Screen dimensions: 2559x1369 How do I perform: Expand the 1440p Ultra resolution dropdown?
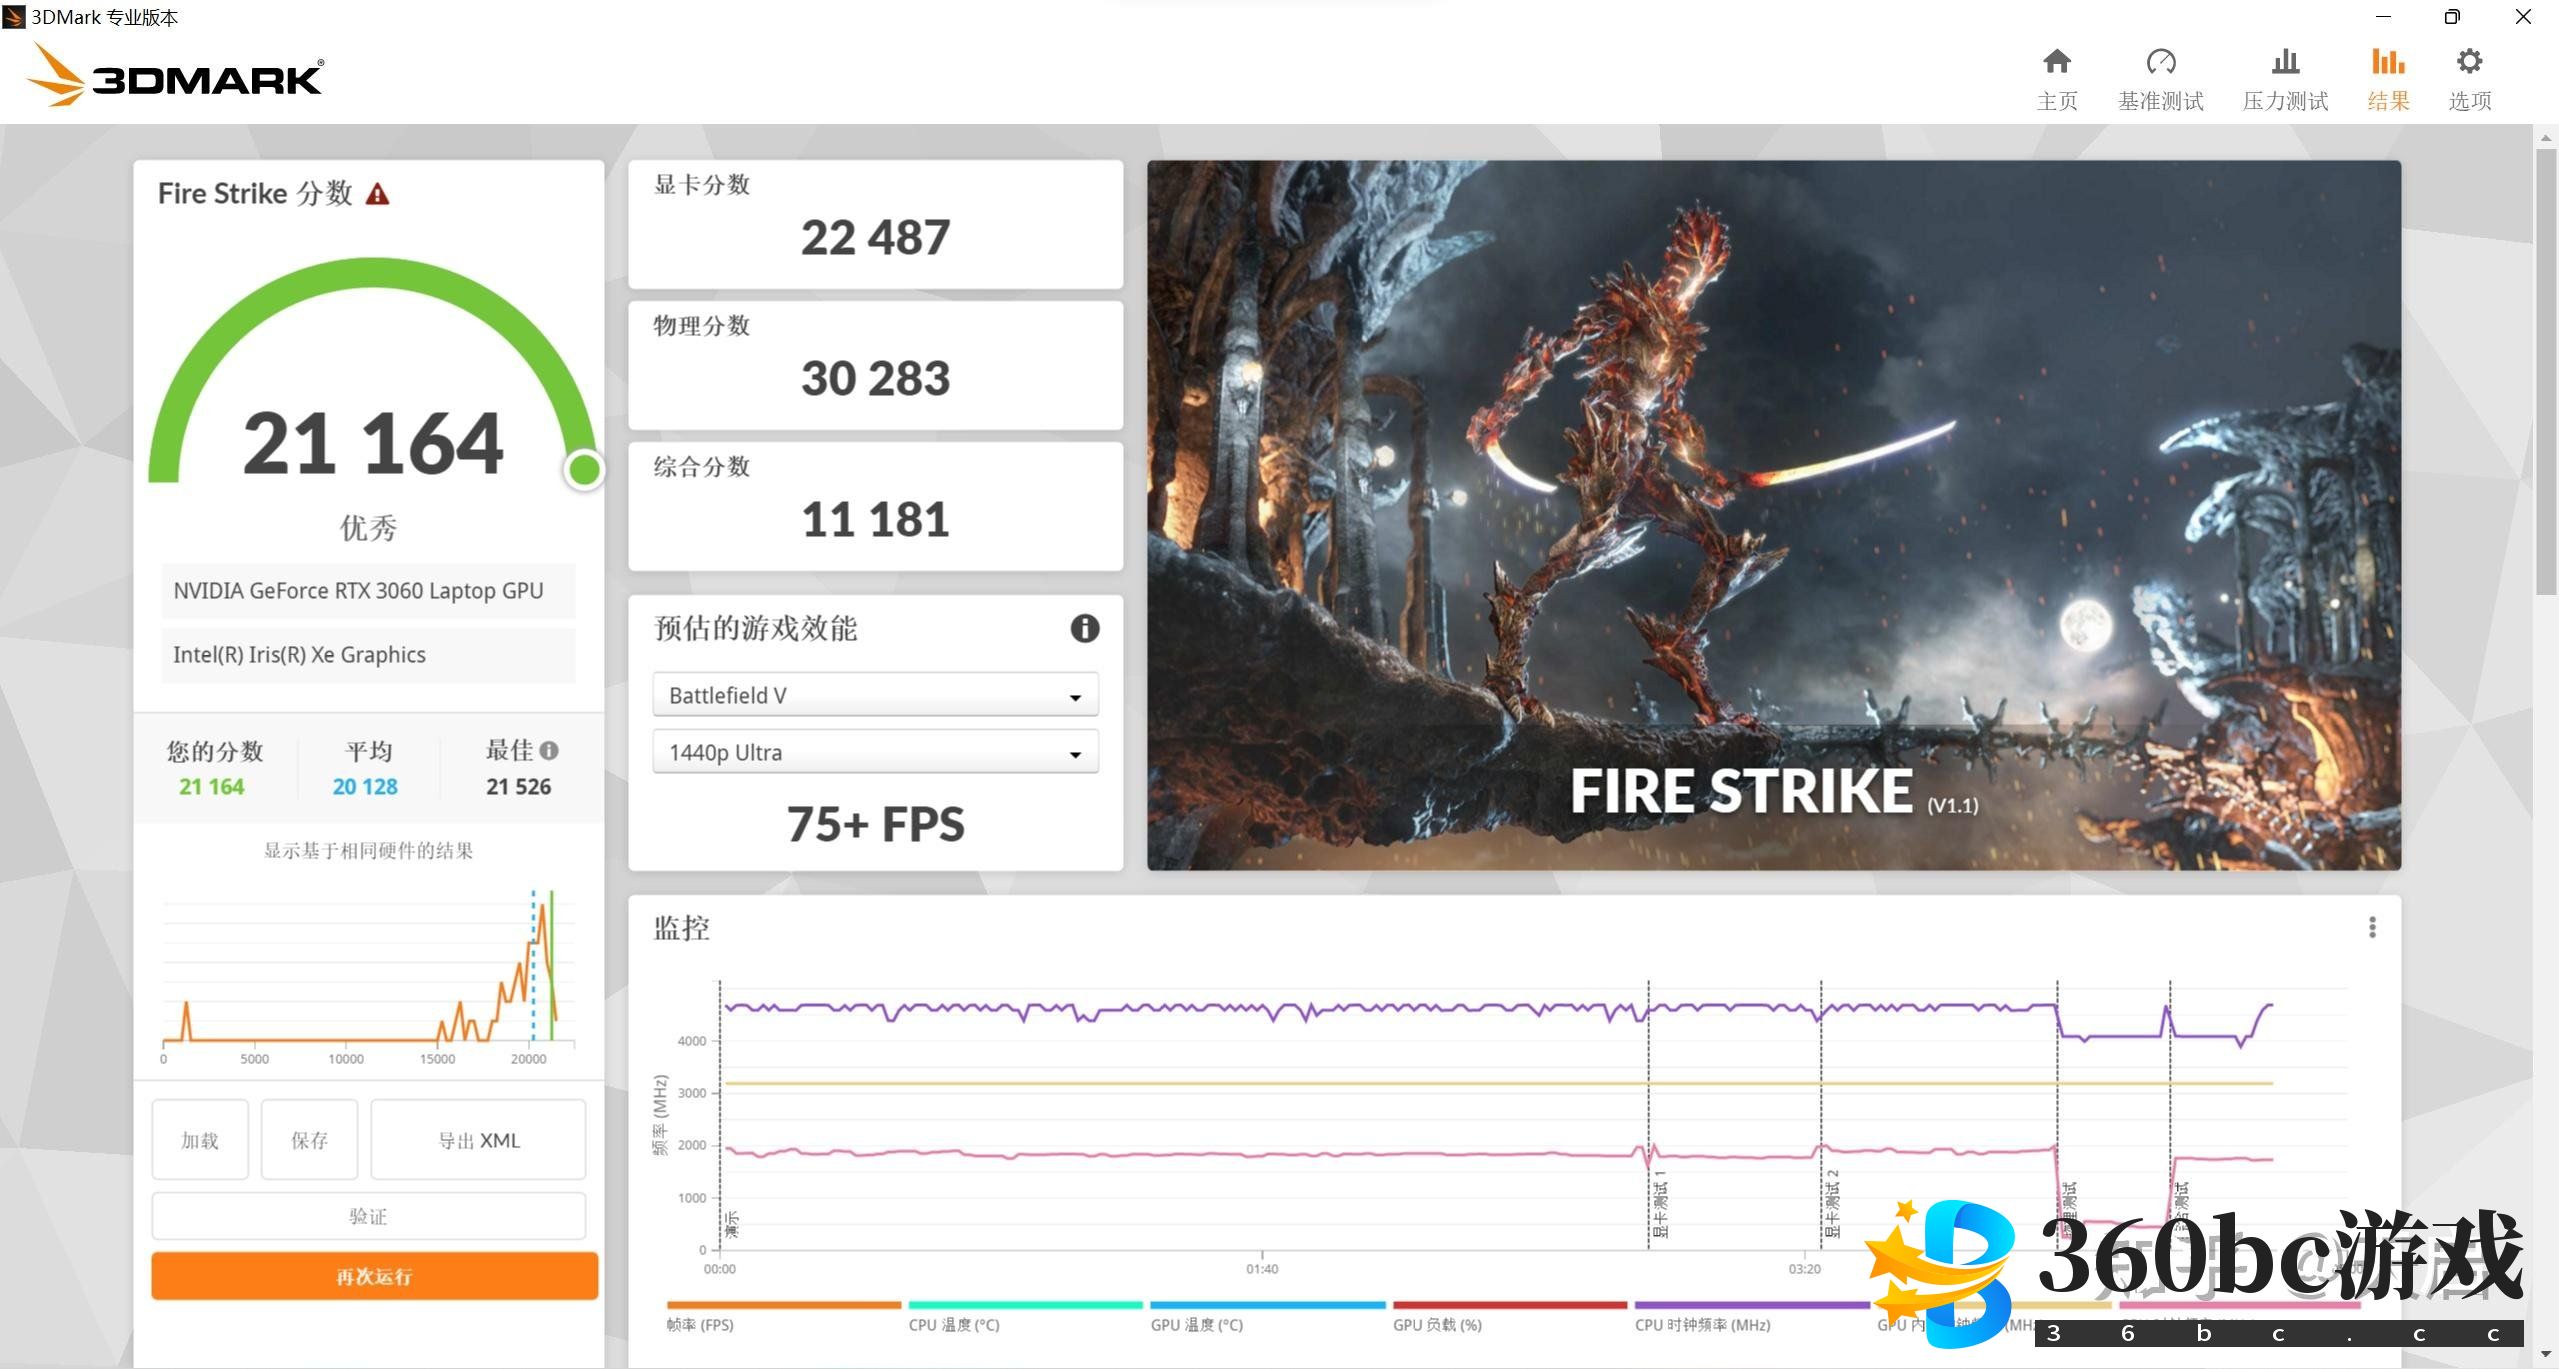(x=875, y=752)
